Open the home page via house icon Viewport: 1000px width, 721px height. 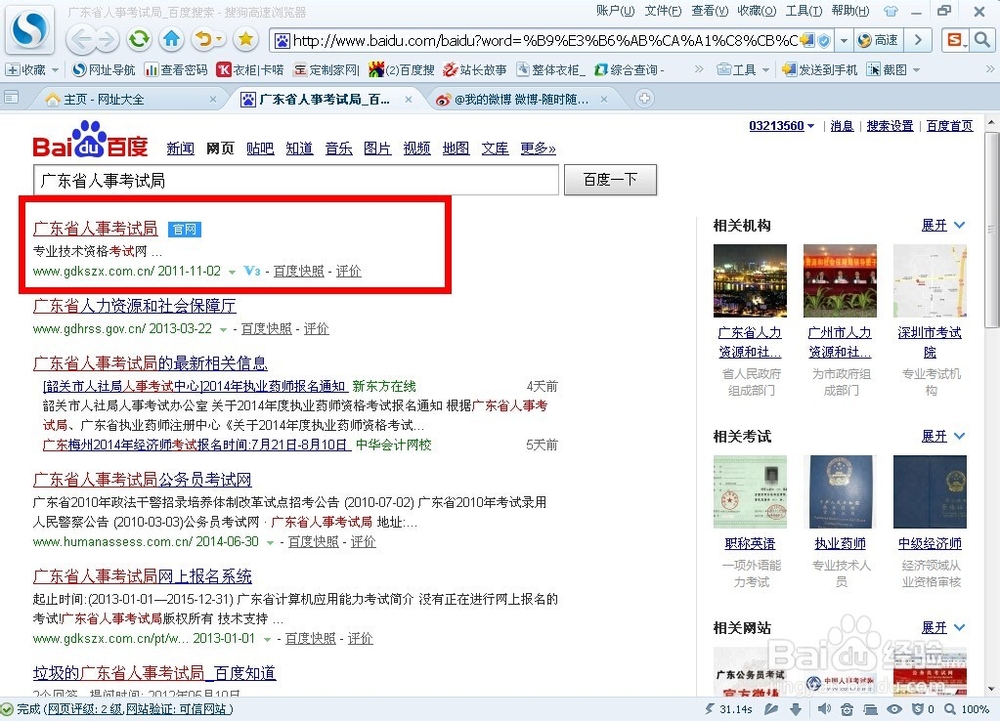pyautogui.click(x=171, y=40)
